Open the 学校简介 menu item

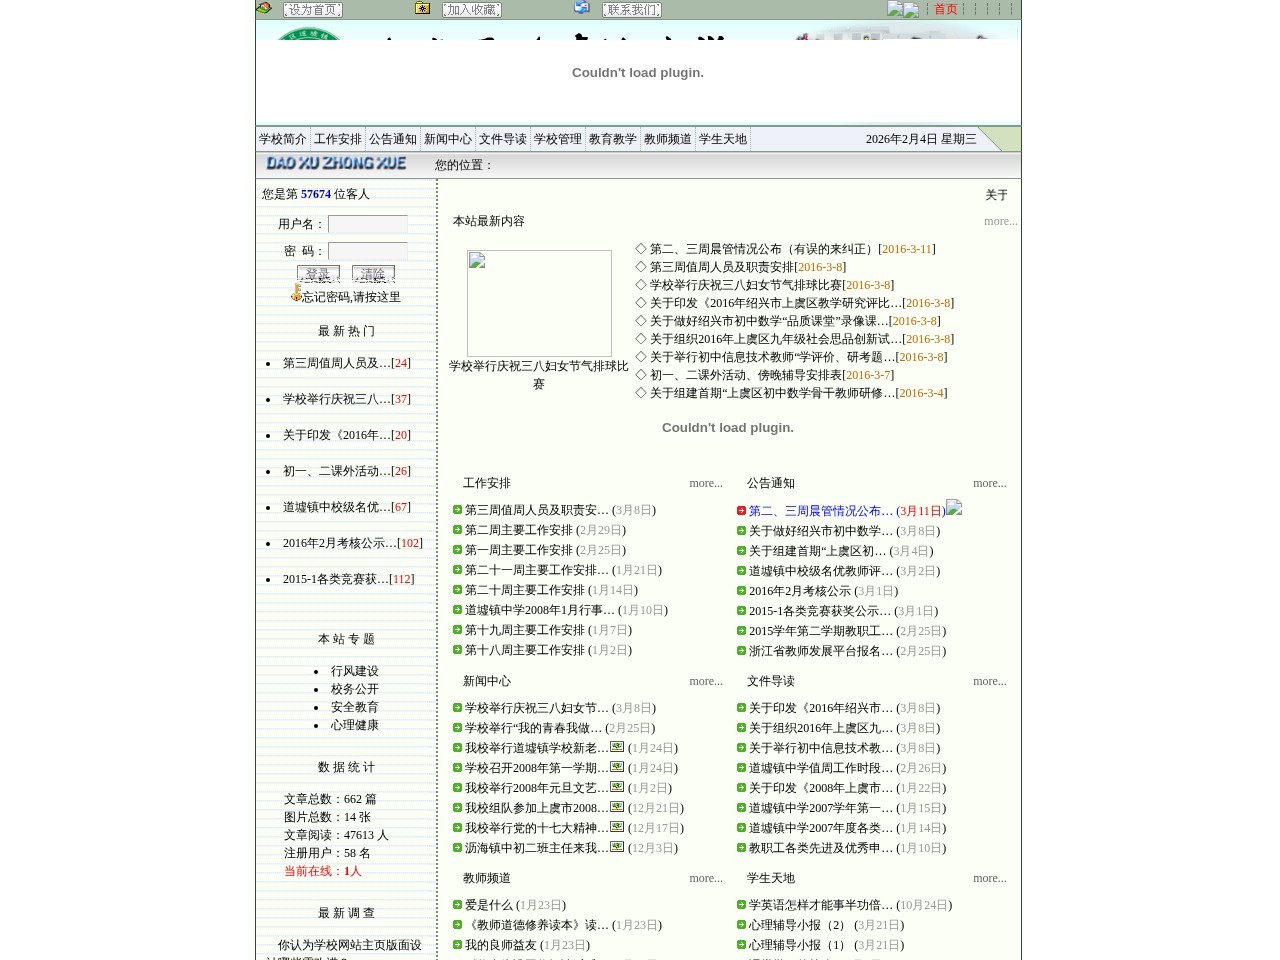click(x=283, y=139)
